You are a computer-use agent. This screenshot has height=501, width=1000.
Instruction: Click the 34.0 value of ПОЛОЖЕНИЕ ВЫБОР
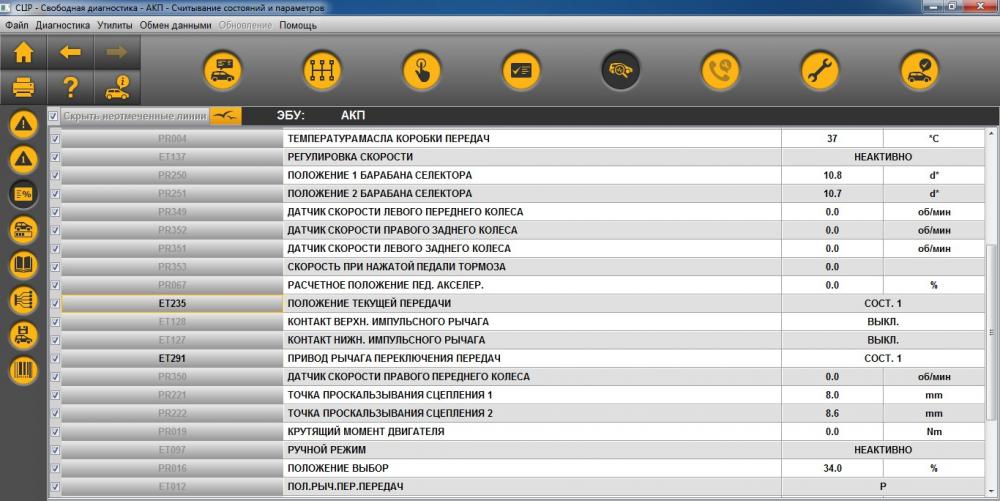tap(832, 468)
